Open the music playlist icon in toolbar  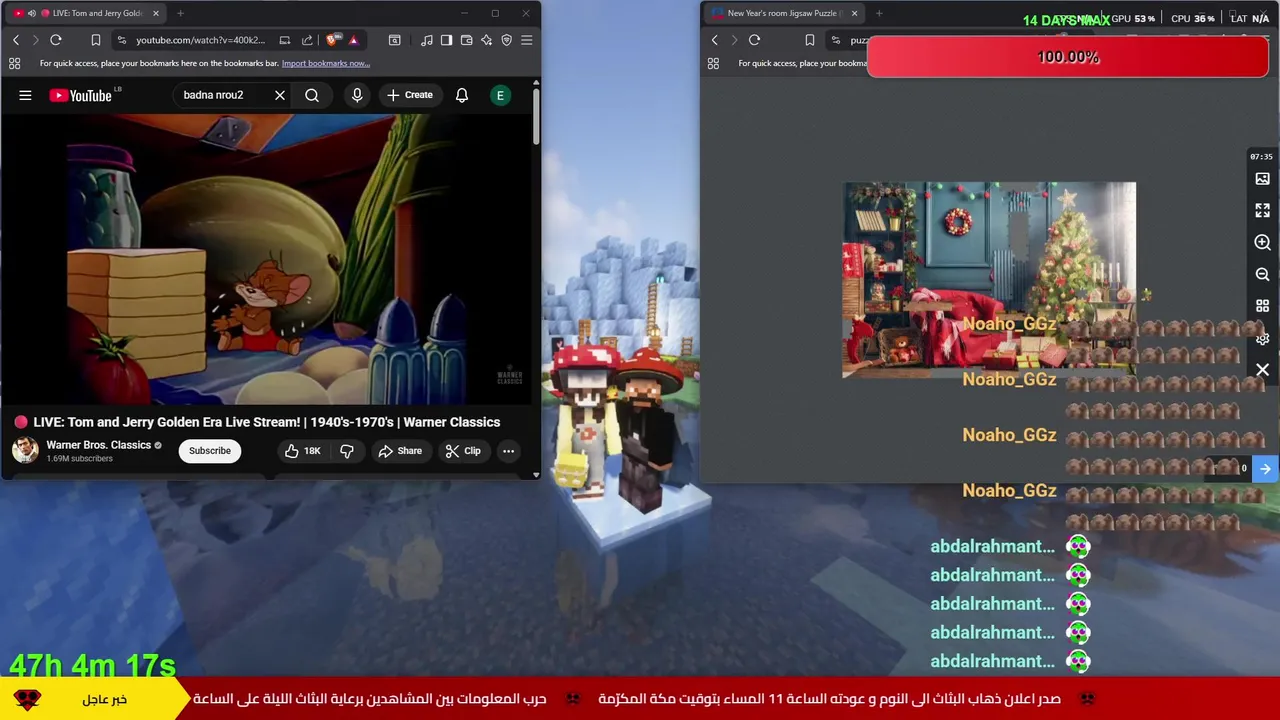(427, 40)
